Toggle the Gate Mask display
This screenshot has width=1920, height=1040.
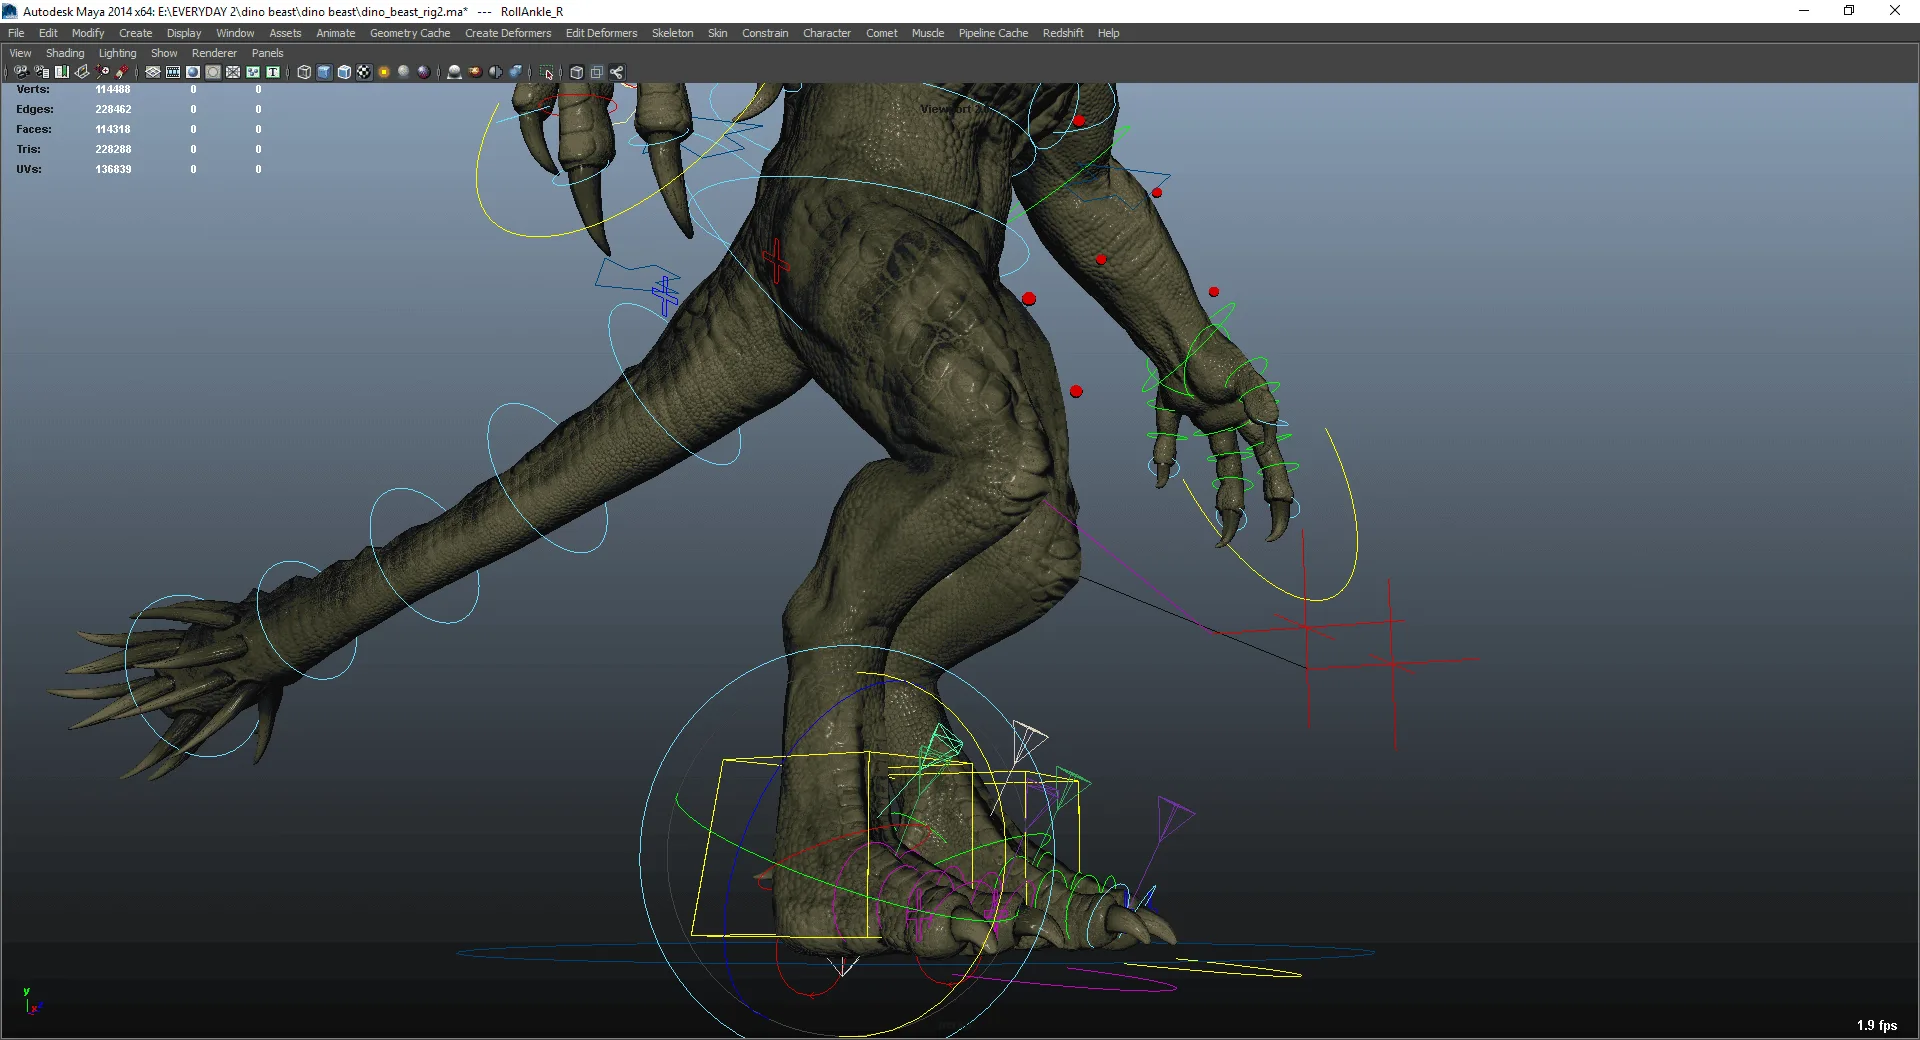213,72
